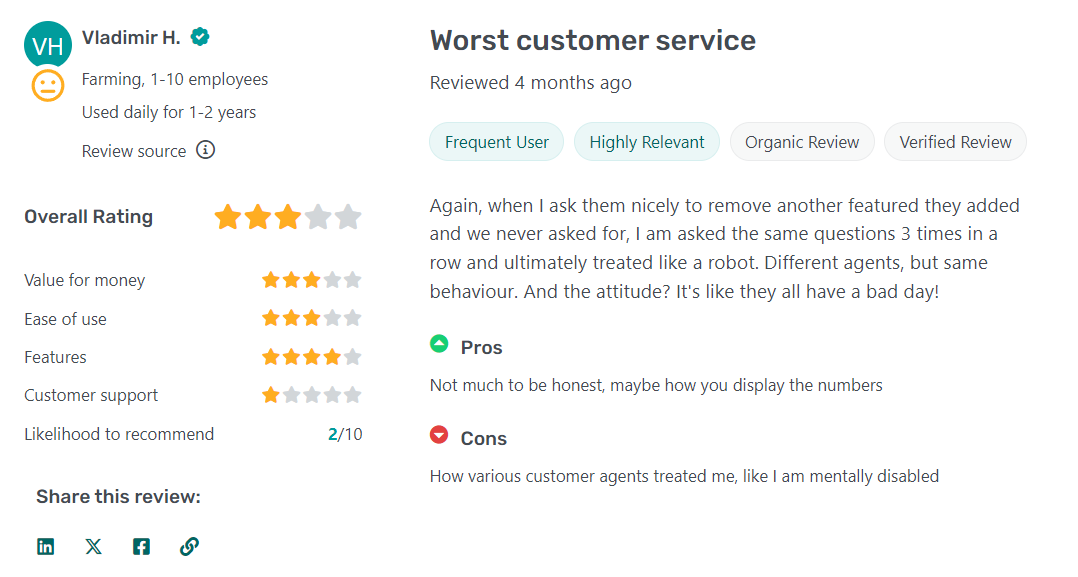Screen dimensions: 1078x577
Task: Click the red Cons arrow icon
Action: 438,435
